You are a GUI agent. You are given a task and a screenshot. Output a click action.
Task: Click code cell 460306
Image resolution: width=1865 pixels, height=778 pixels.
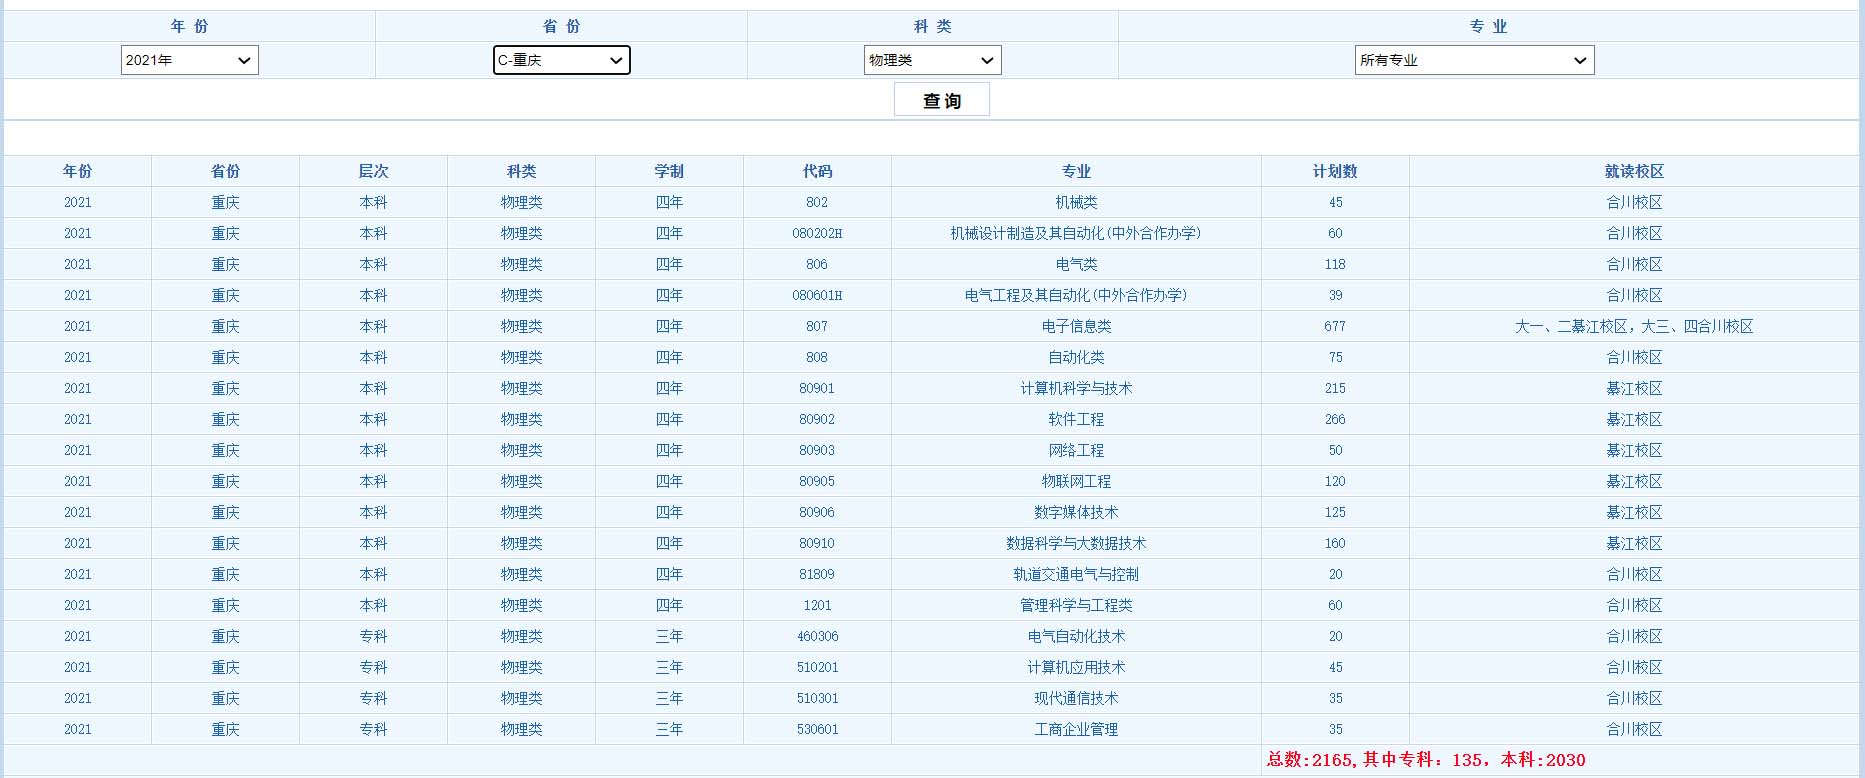click(x=817, y=636)
